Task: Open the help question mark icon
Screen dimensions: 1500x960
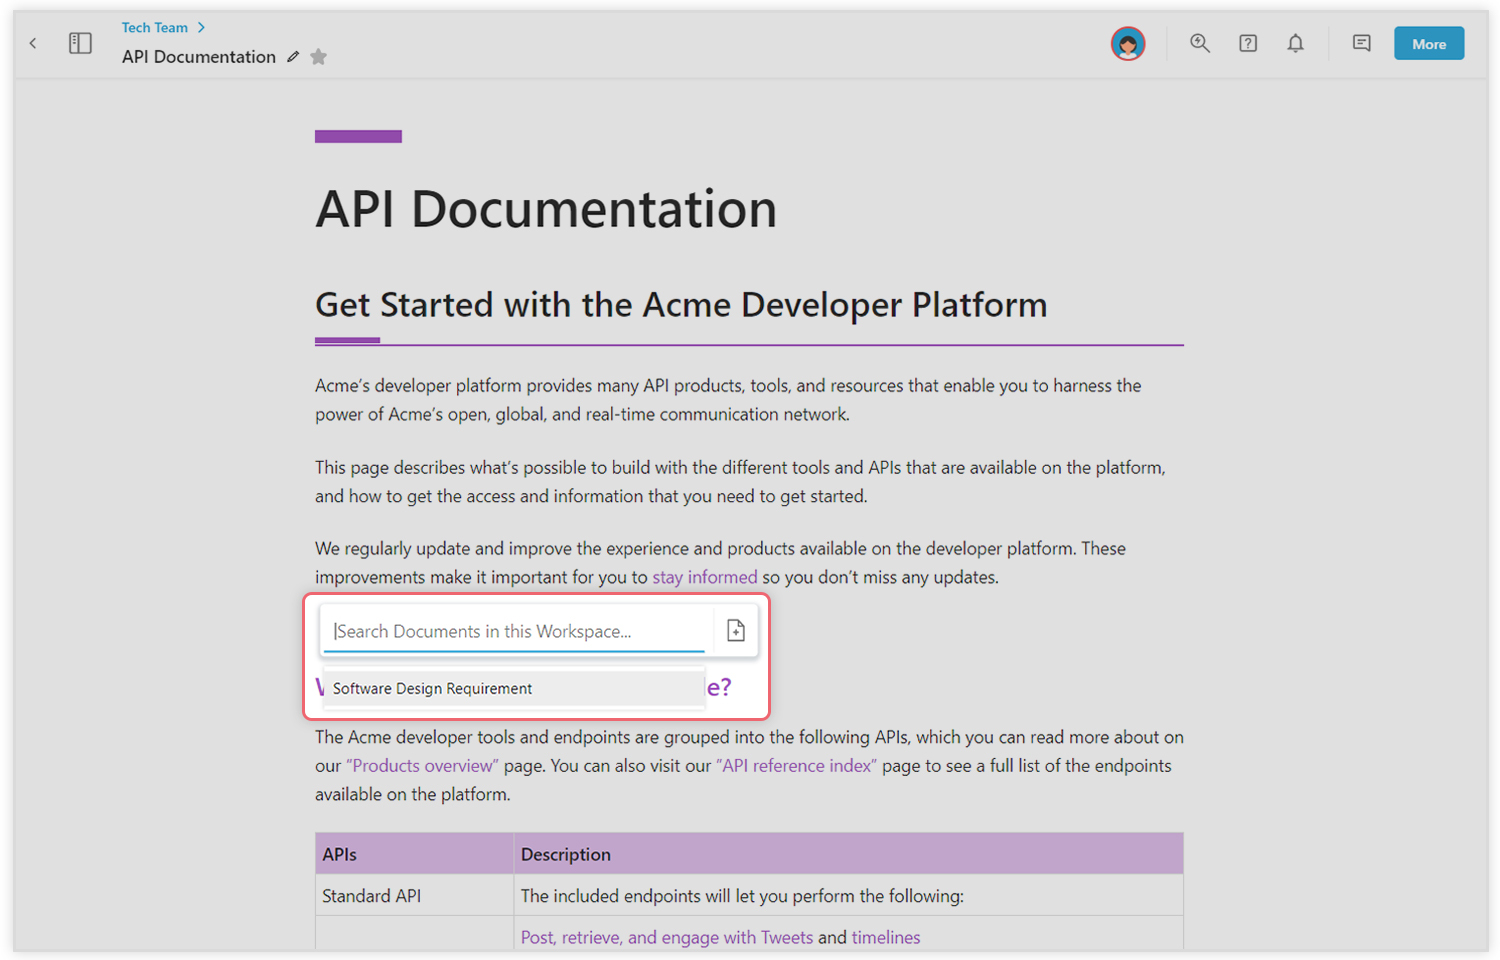Action: pyautogui.click(x=1248, y=43)
